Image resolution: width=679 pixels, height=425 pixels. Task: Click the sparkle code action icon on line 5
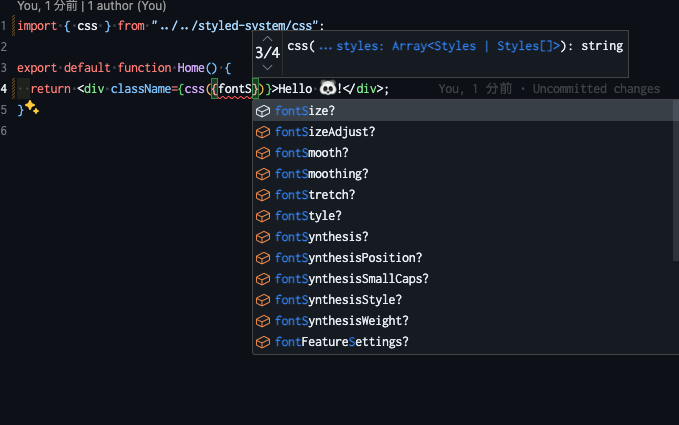32,107
